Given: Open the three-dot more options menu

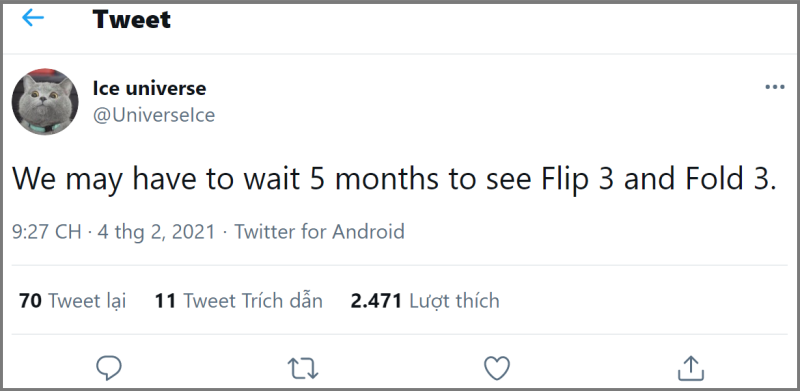Looking at the screenshot, I should click(x=774, y=87).
